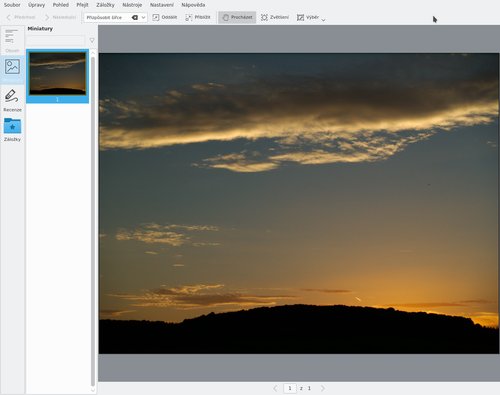Activate the Procházet browse tool
The image size is (500, 395).
237,17
